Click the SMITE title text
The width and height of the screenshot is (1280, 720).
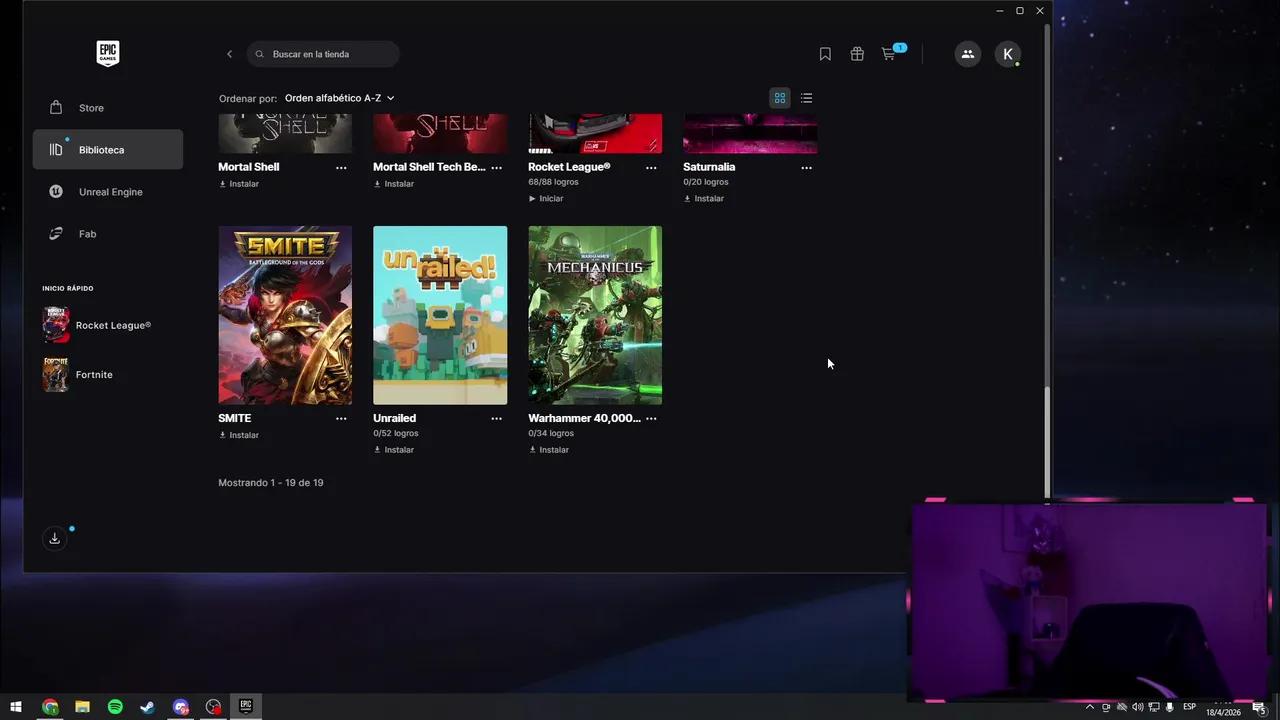(235, 418)
